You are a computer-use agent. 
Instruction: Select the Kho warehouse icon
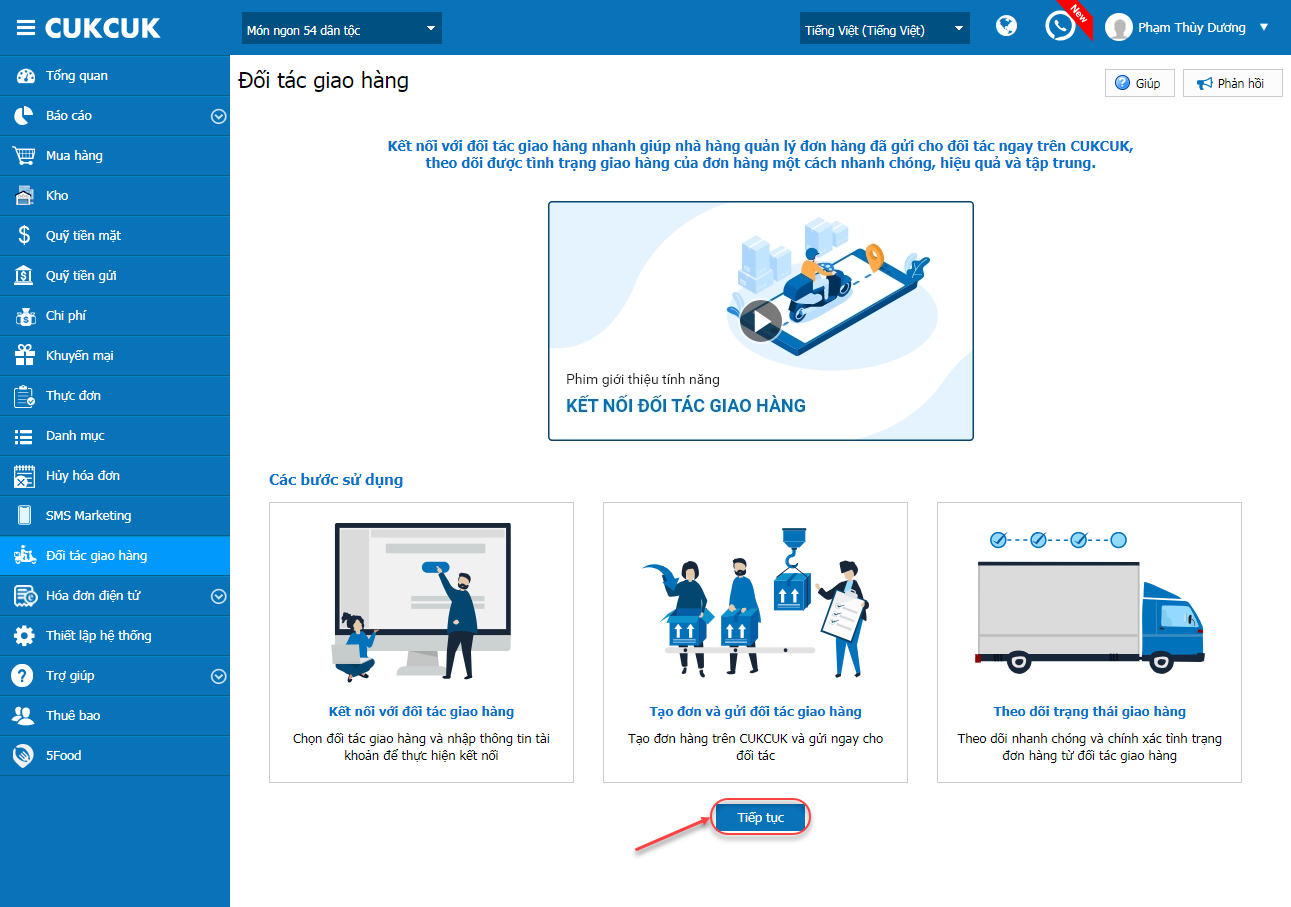pos(24,195)
